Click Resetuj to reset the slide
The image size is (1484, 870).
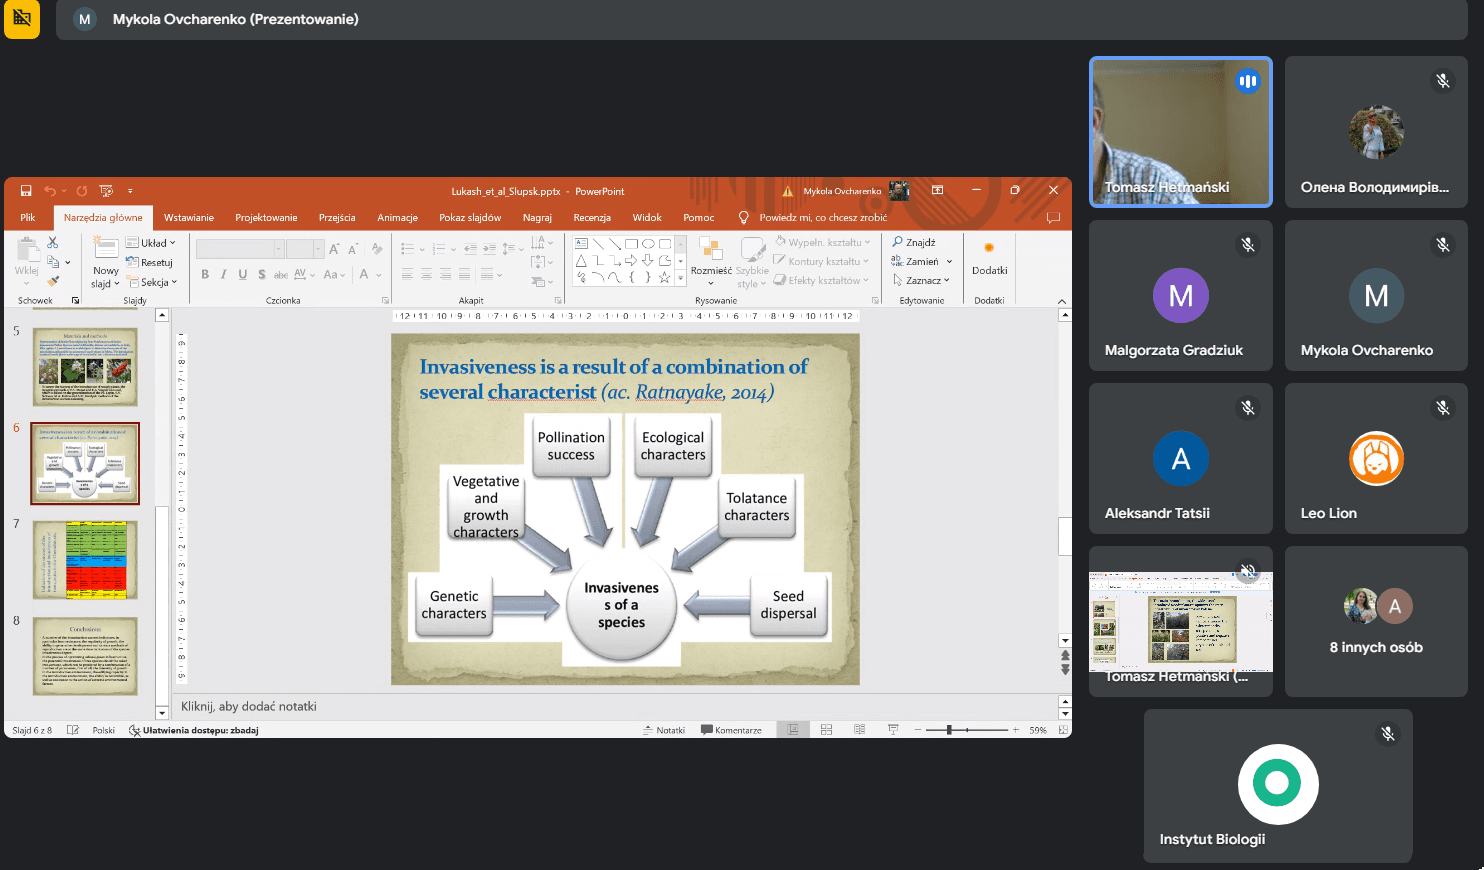point(150,262)
